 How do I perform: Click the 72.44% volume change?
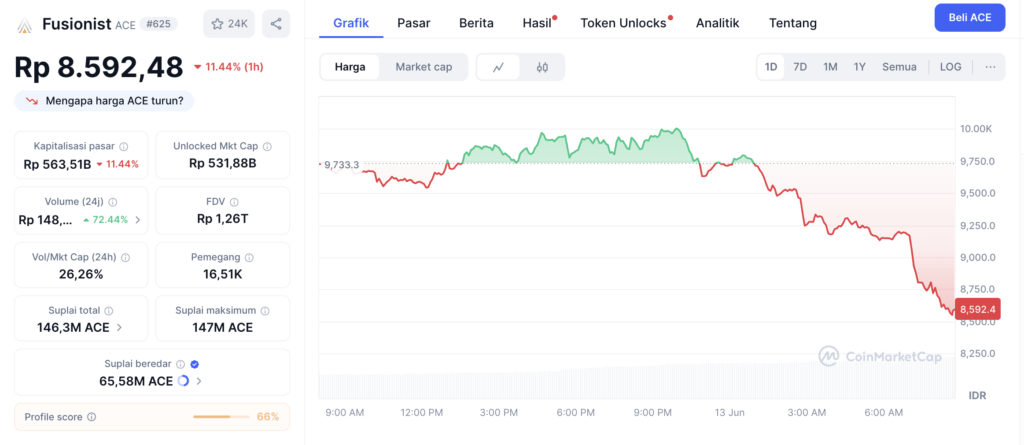[106, 220]
